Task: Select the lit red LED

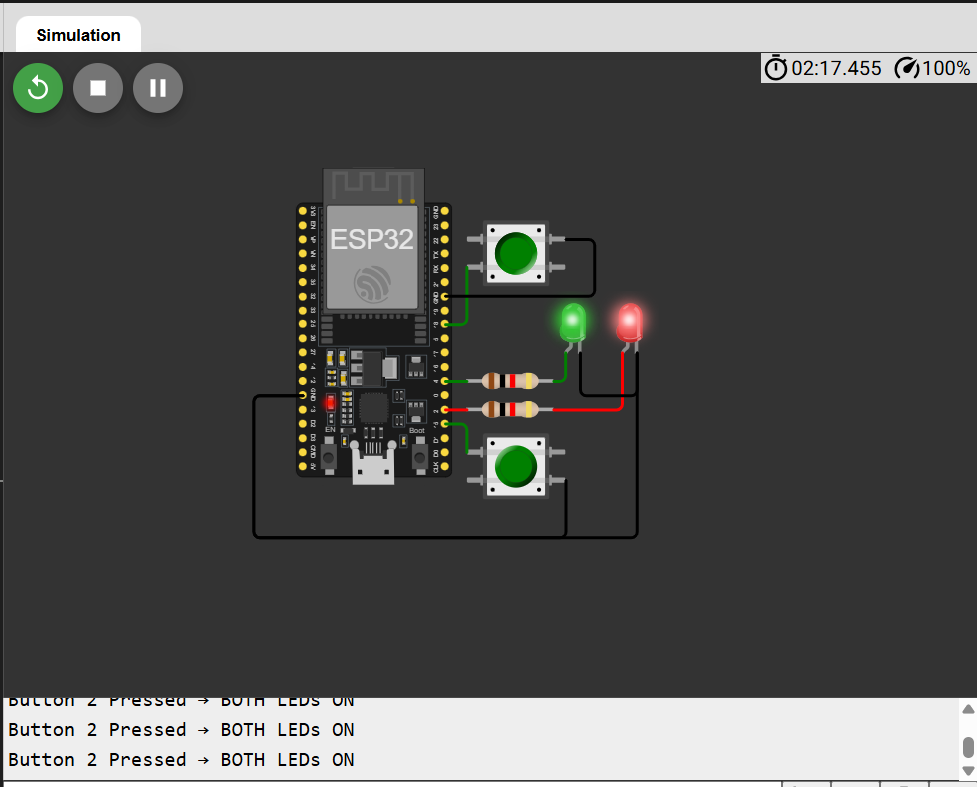Action: (x=629, y=322)
